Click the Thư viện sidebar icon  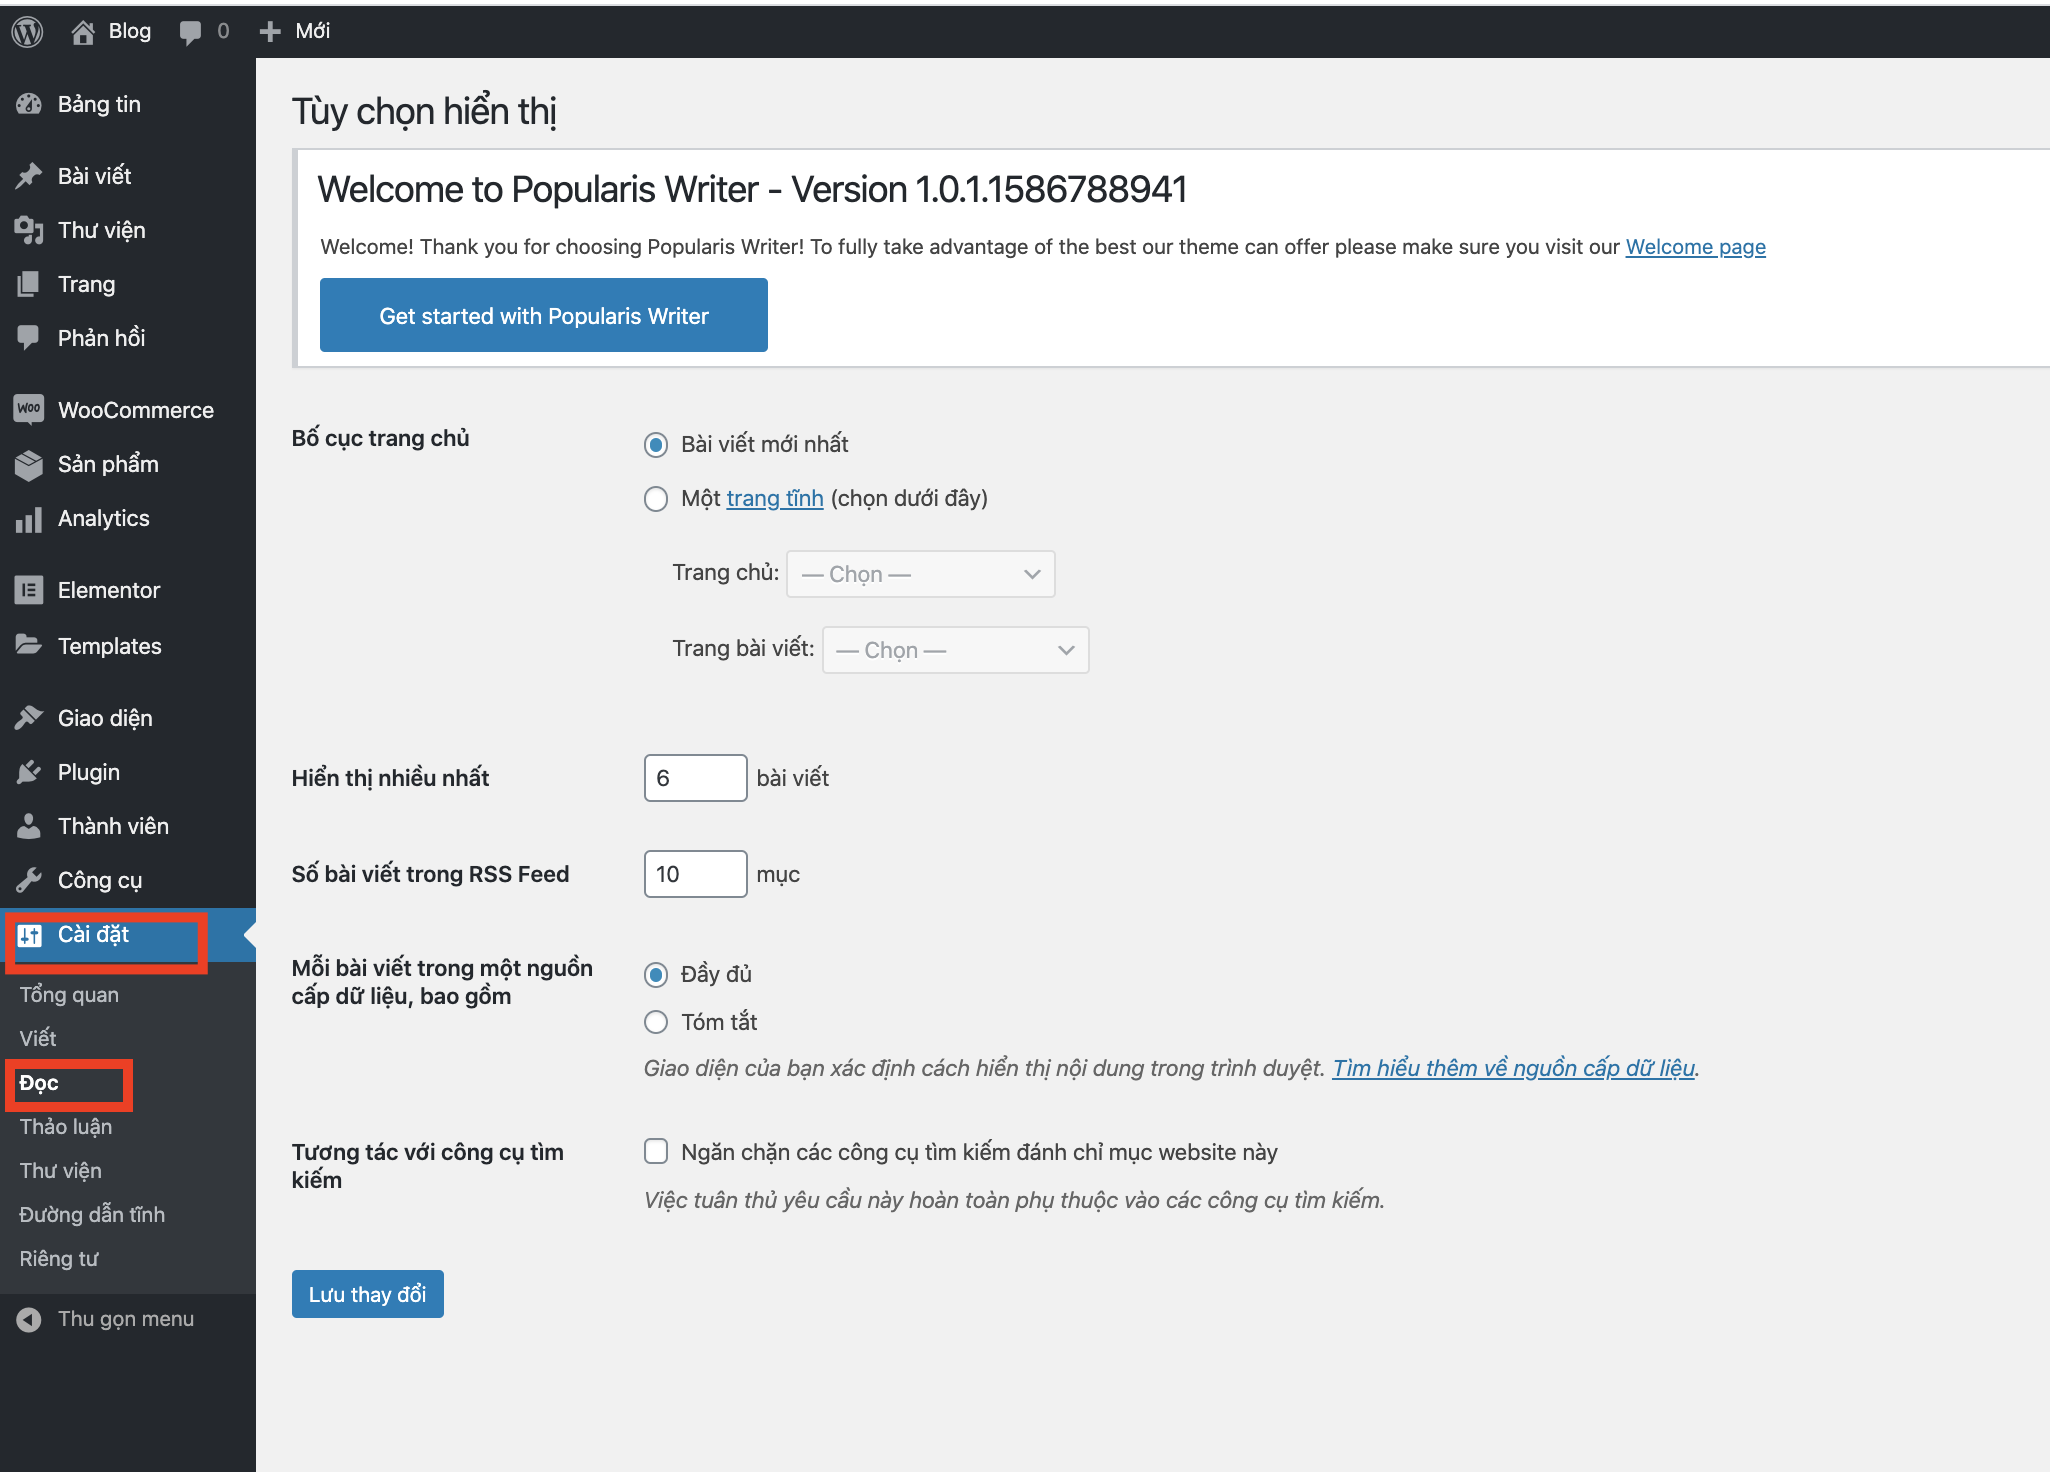click(x=29, y=229)
